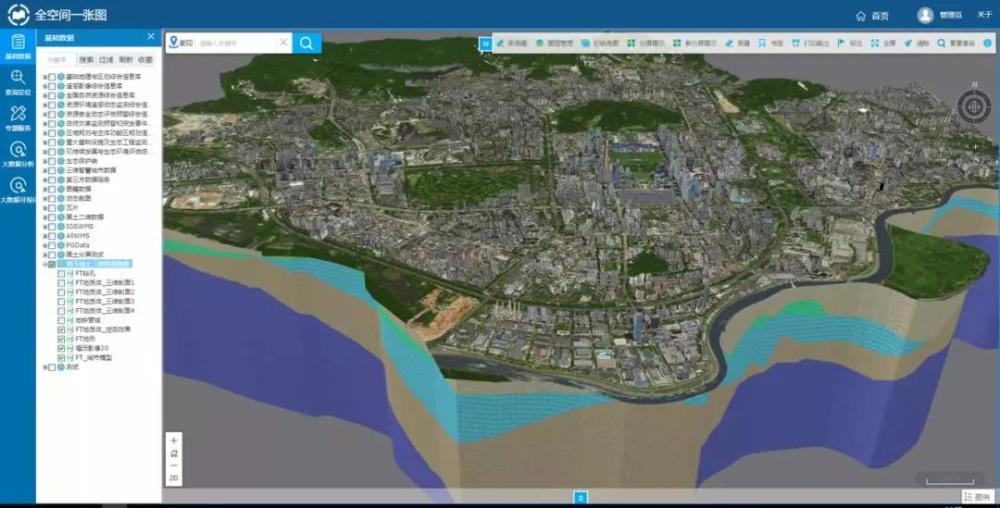The height and width of the screenshot is (508, 1000).
Task: Open the location type dropdown in search
Action: click(x=180, y=43)
